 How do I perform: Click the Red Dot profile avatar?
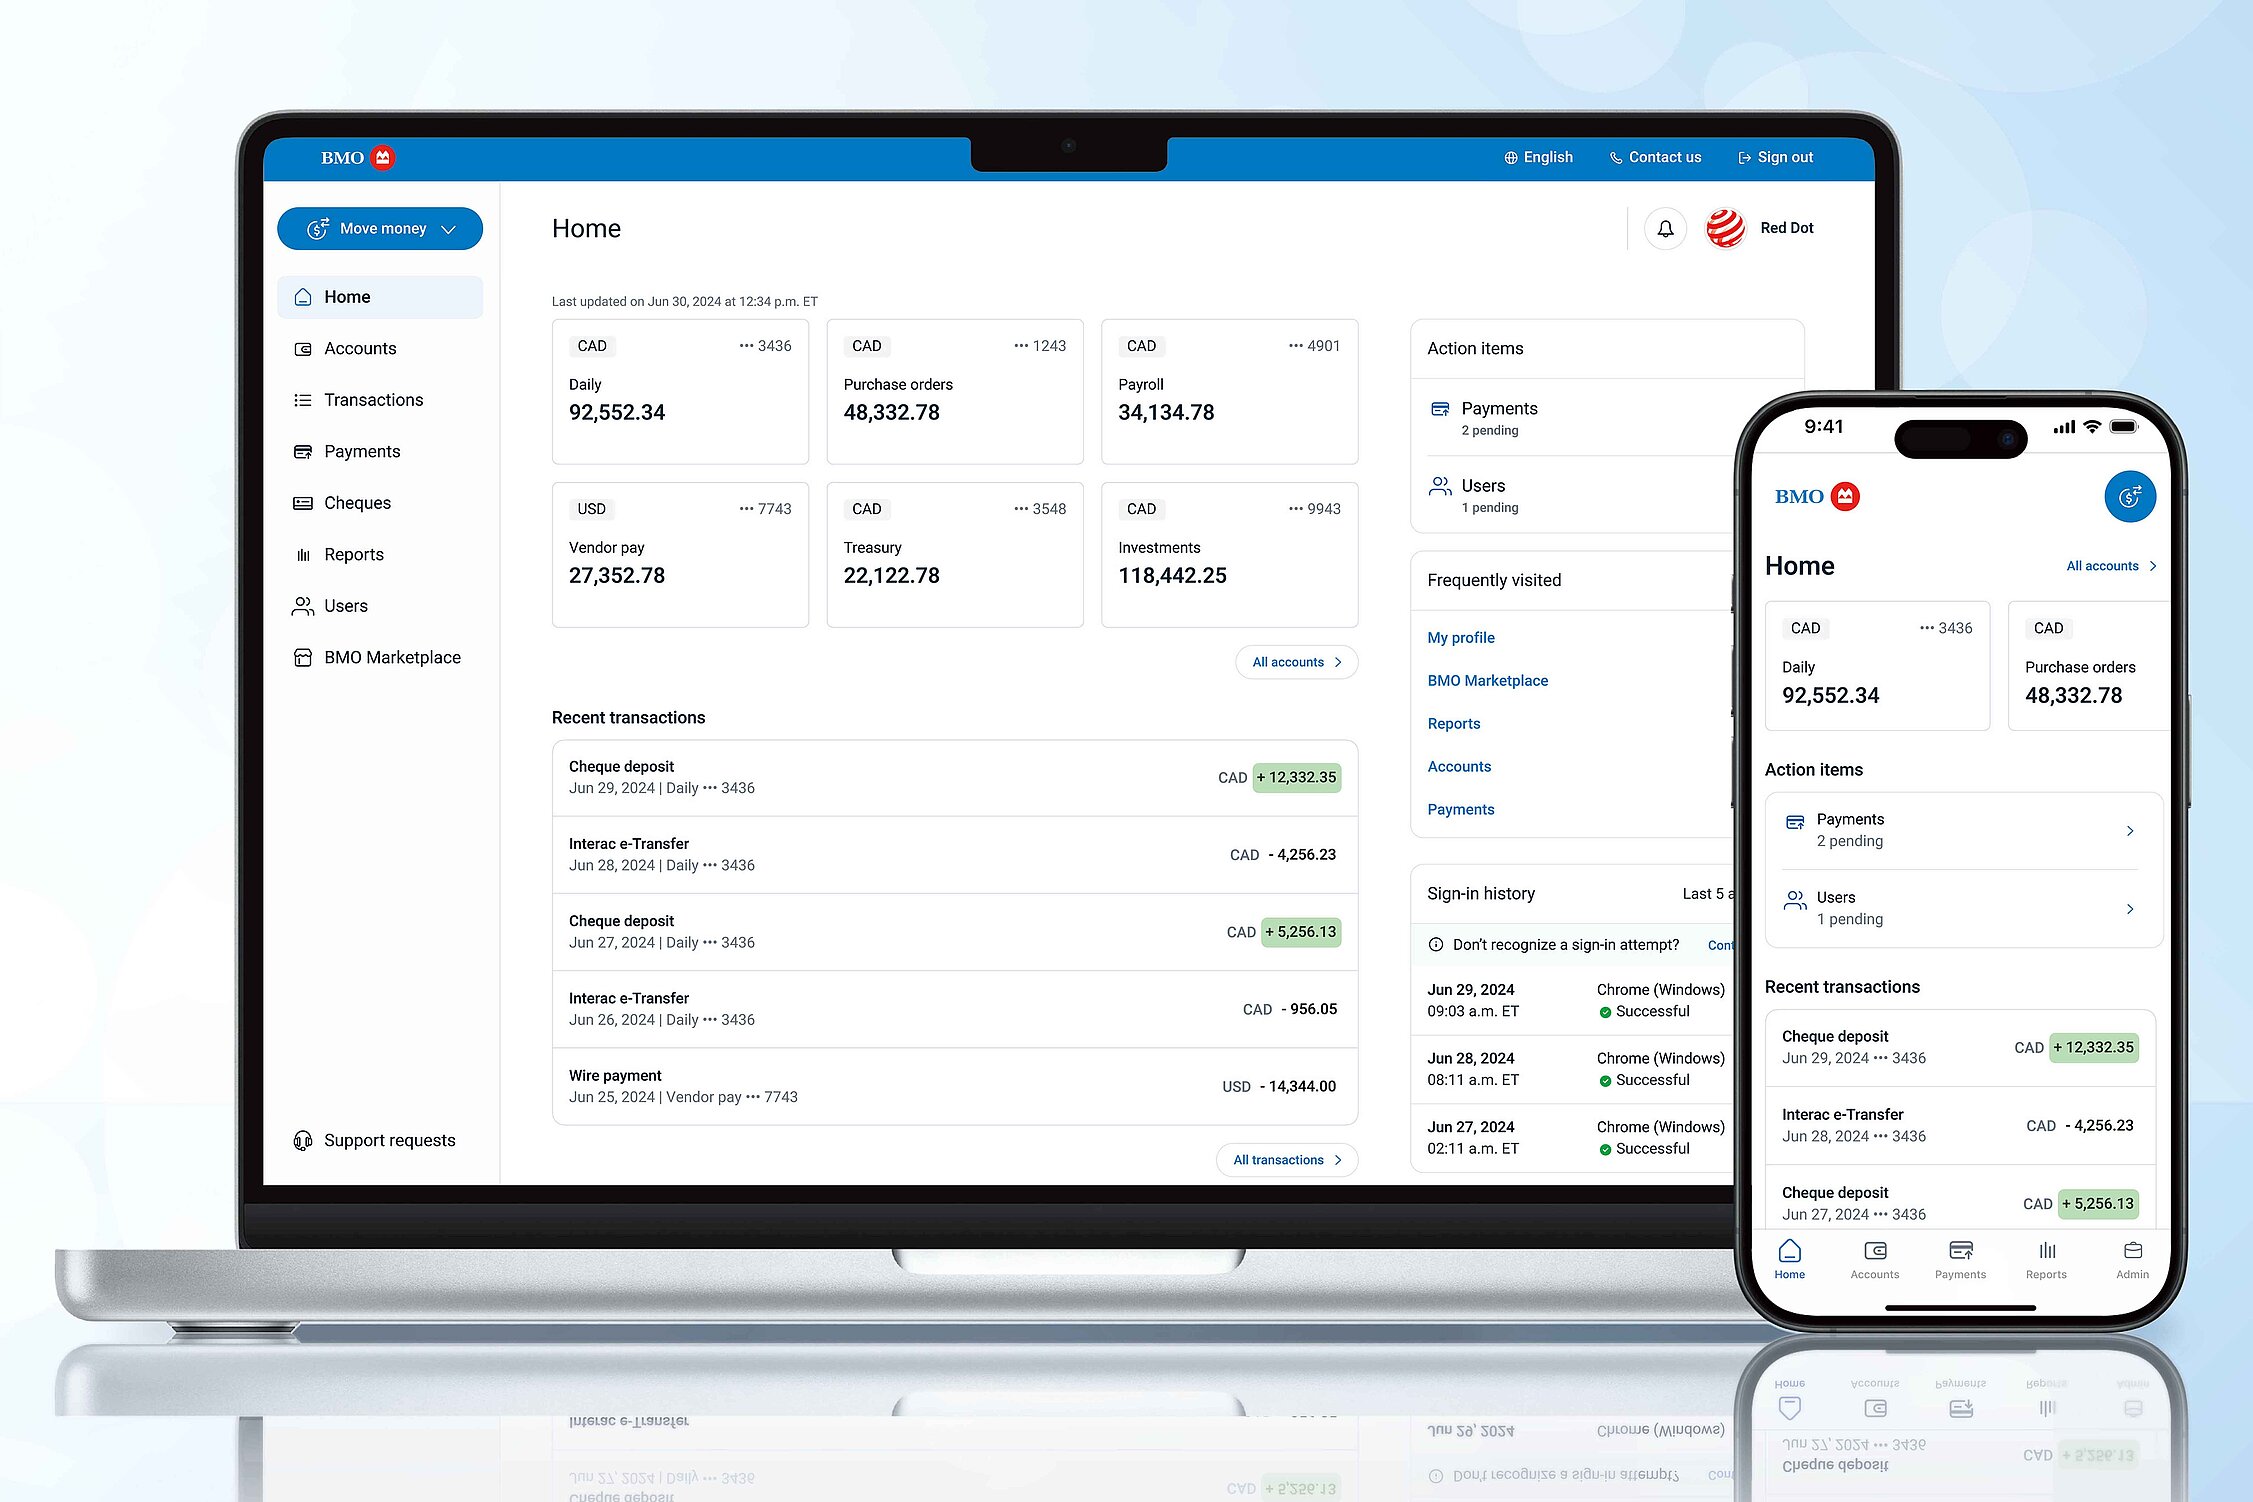[x=1725, y=229]
